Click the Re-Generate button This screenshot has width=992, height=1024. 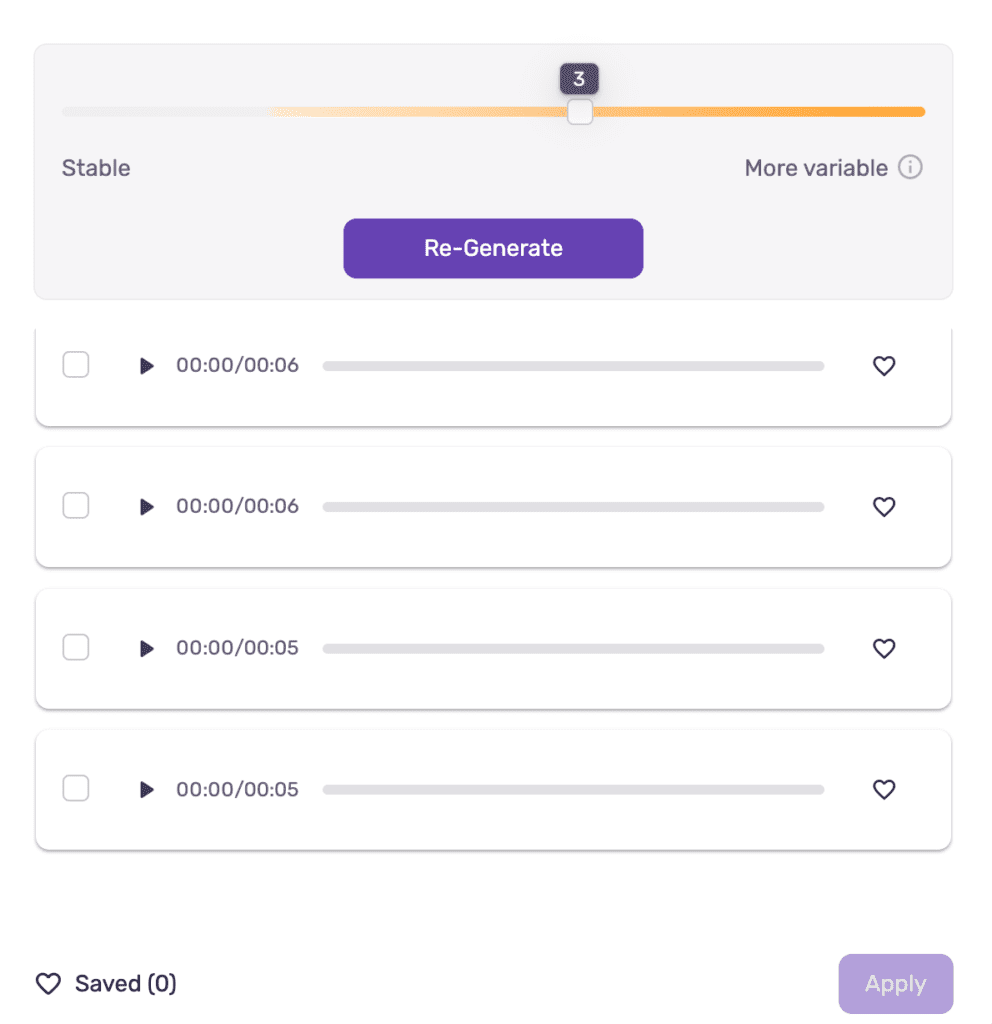pyautogui.click(x=493, y=248)
